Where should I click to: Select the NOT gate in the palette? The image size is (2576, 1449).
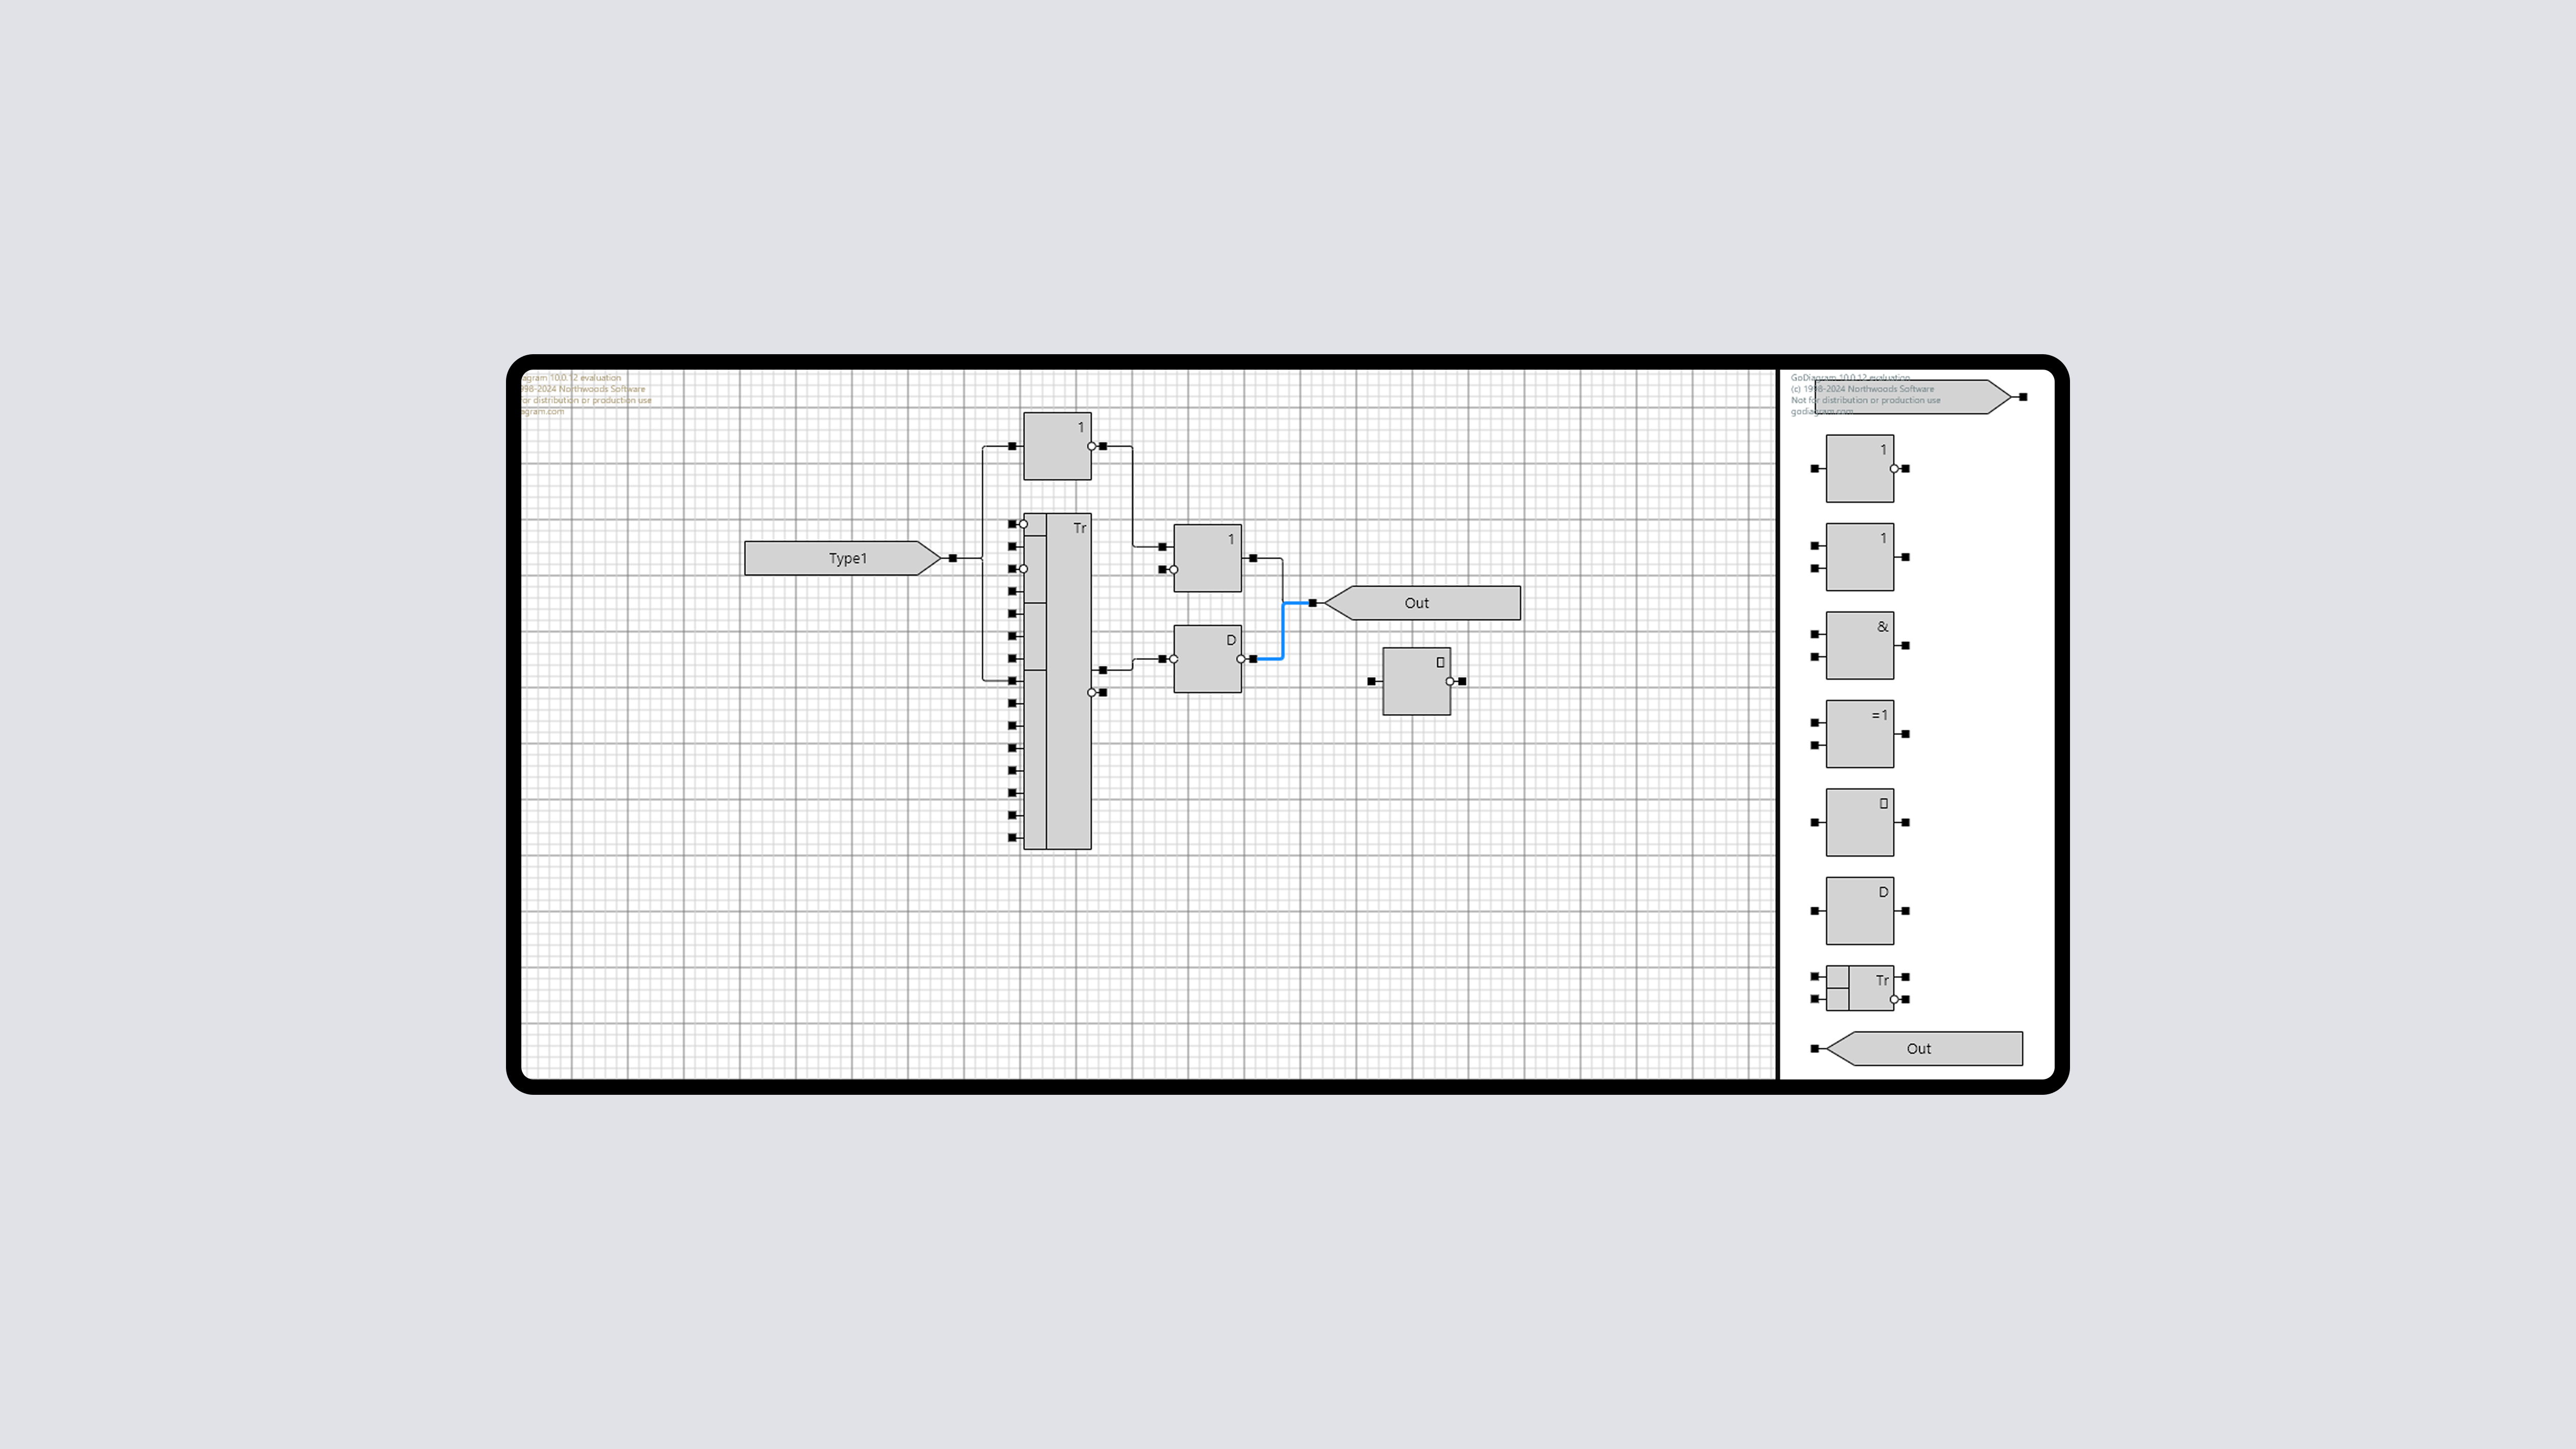click(x=1859, y=468)
